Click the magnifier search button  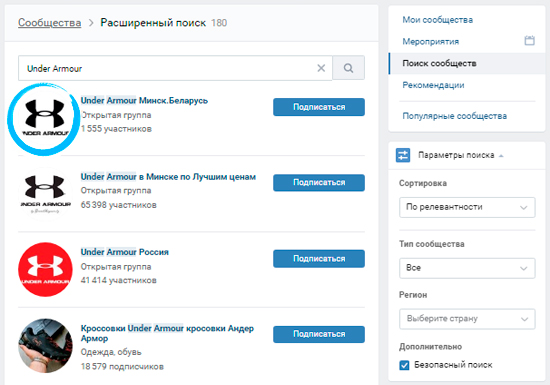(348, 68)
